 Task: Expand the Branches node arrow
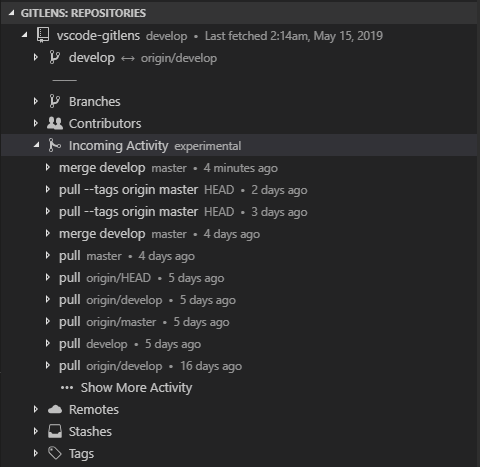point(36,101)
